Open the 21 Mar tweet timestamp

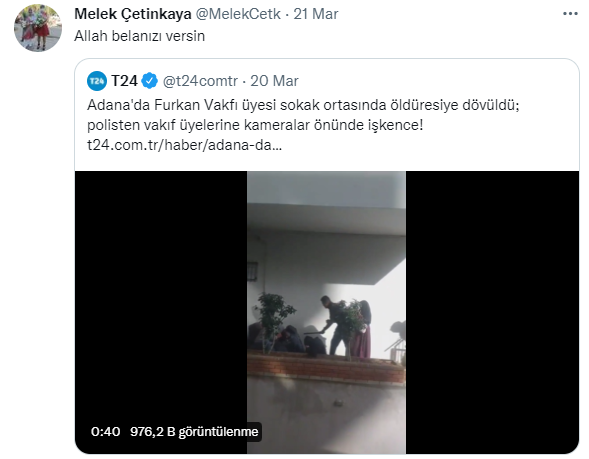point(316,14)
